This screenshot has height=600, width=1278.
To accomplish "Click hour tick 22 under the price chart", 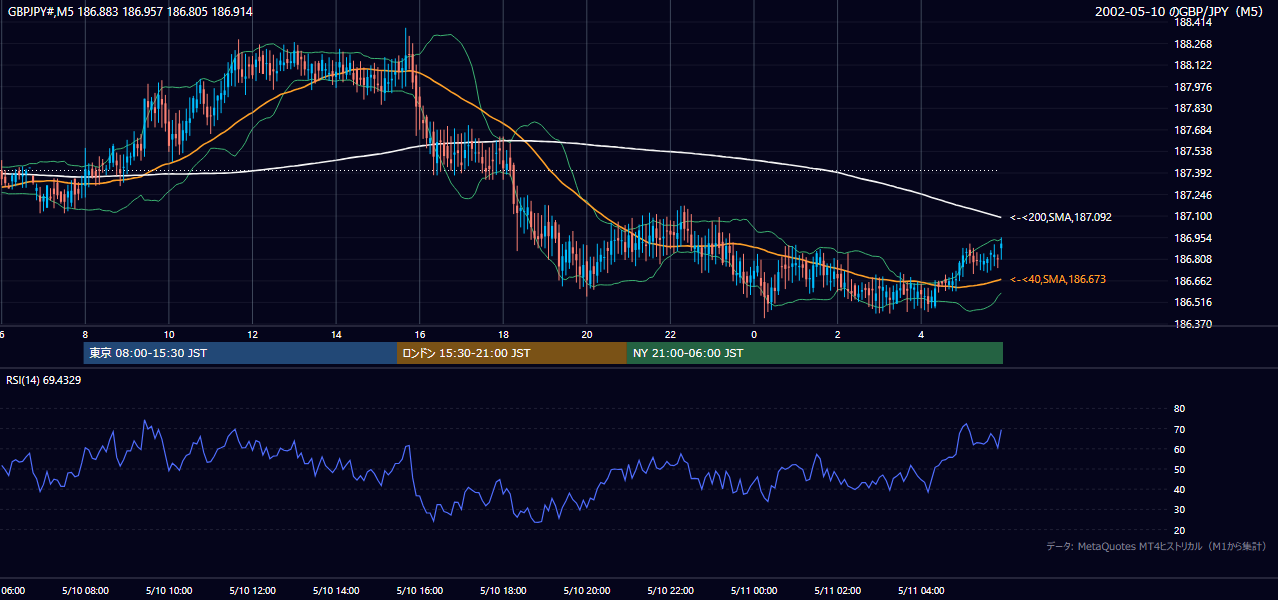I will (x=671, y=335).
